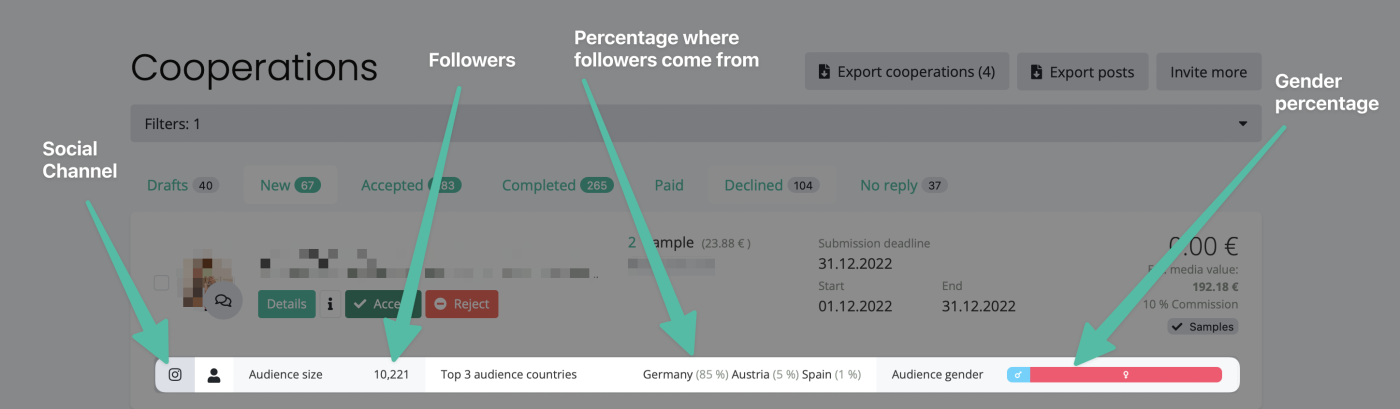Tick the cooperation row checkbox
Screen dimensions: 1400x409
(x=161, y=283)
